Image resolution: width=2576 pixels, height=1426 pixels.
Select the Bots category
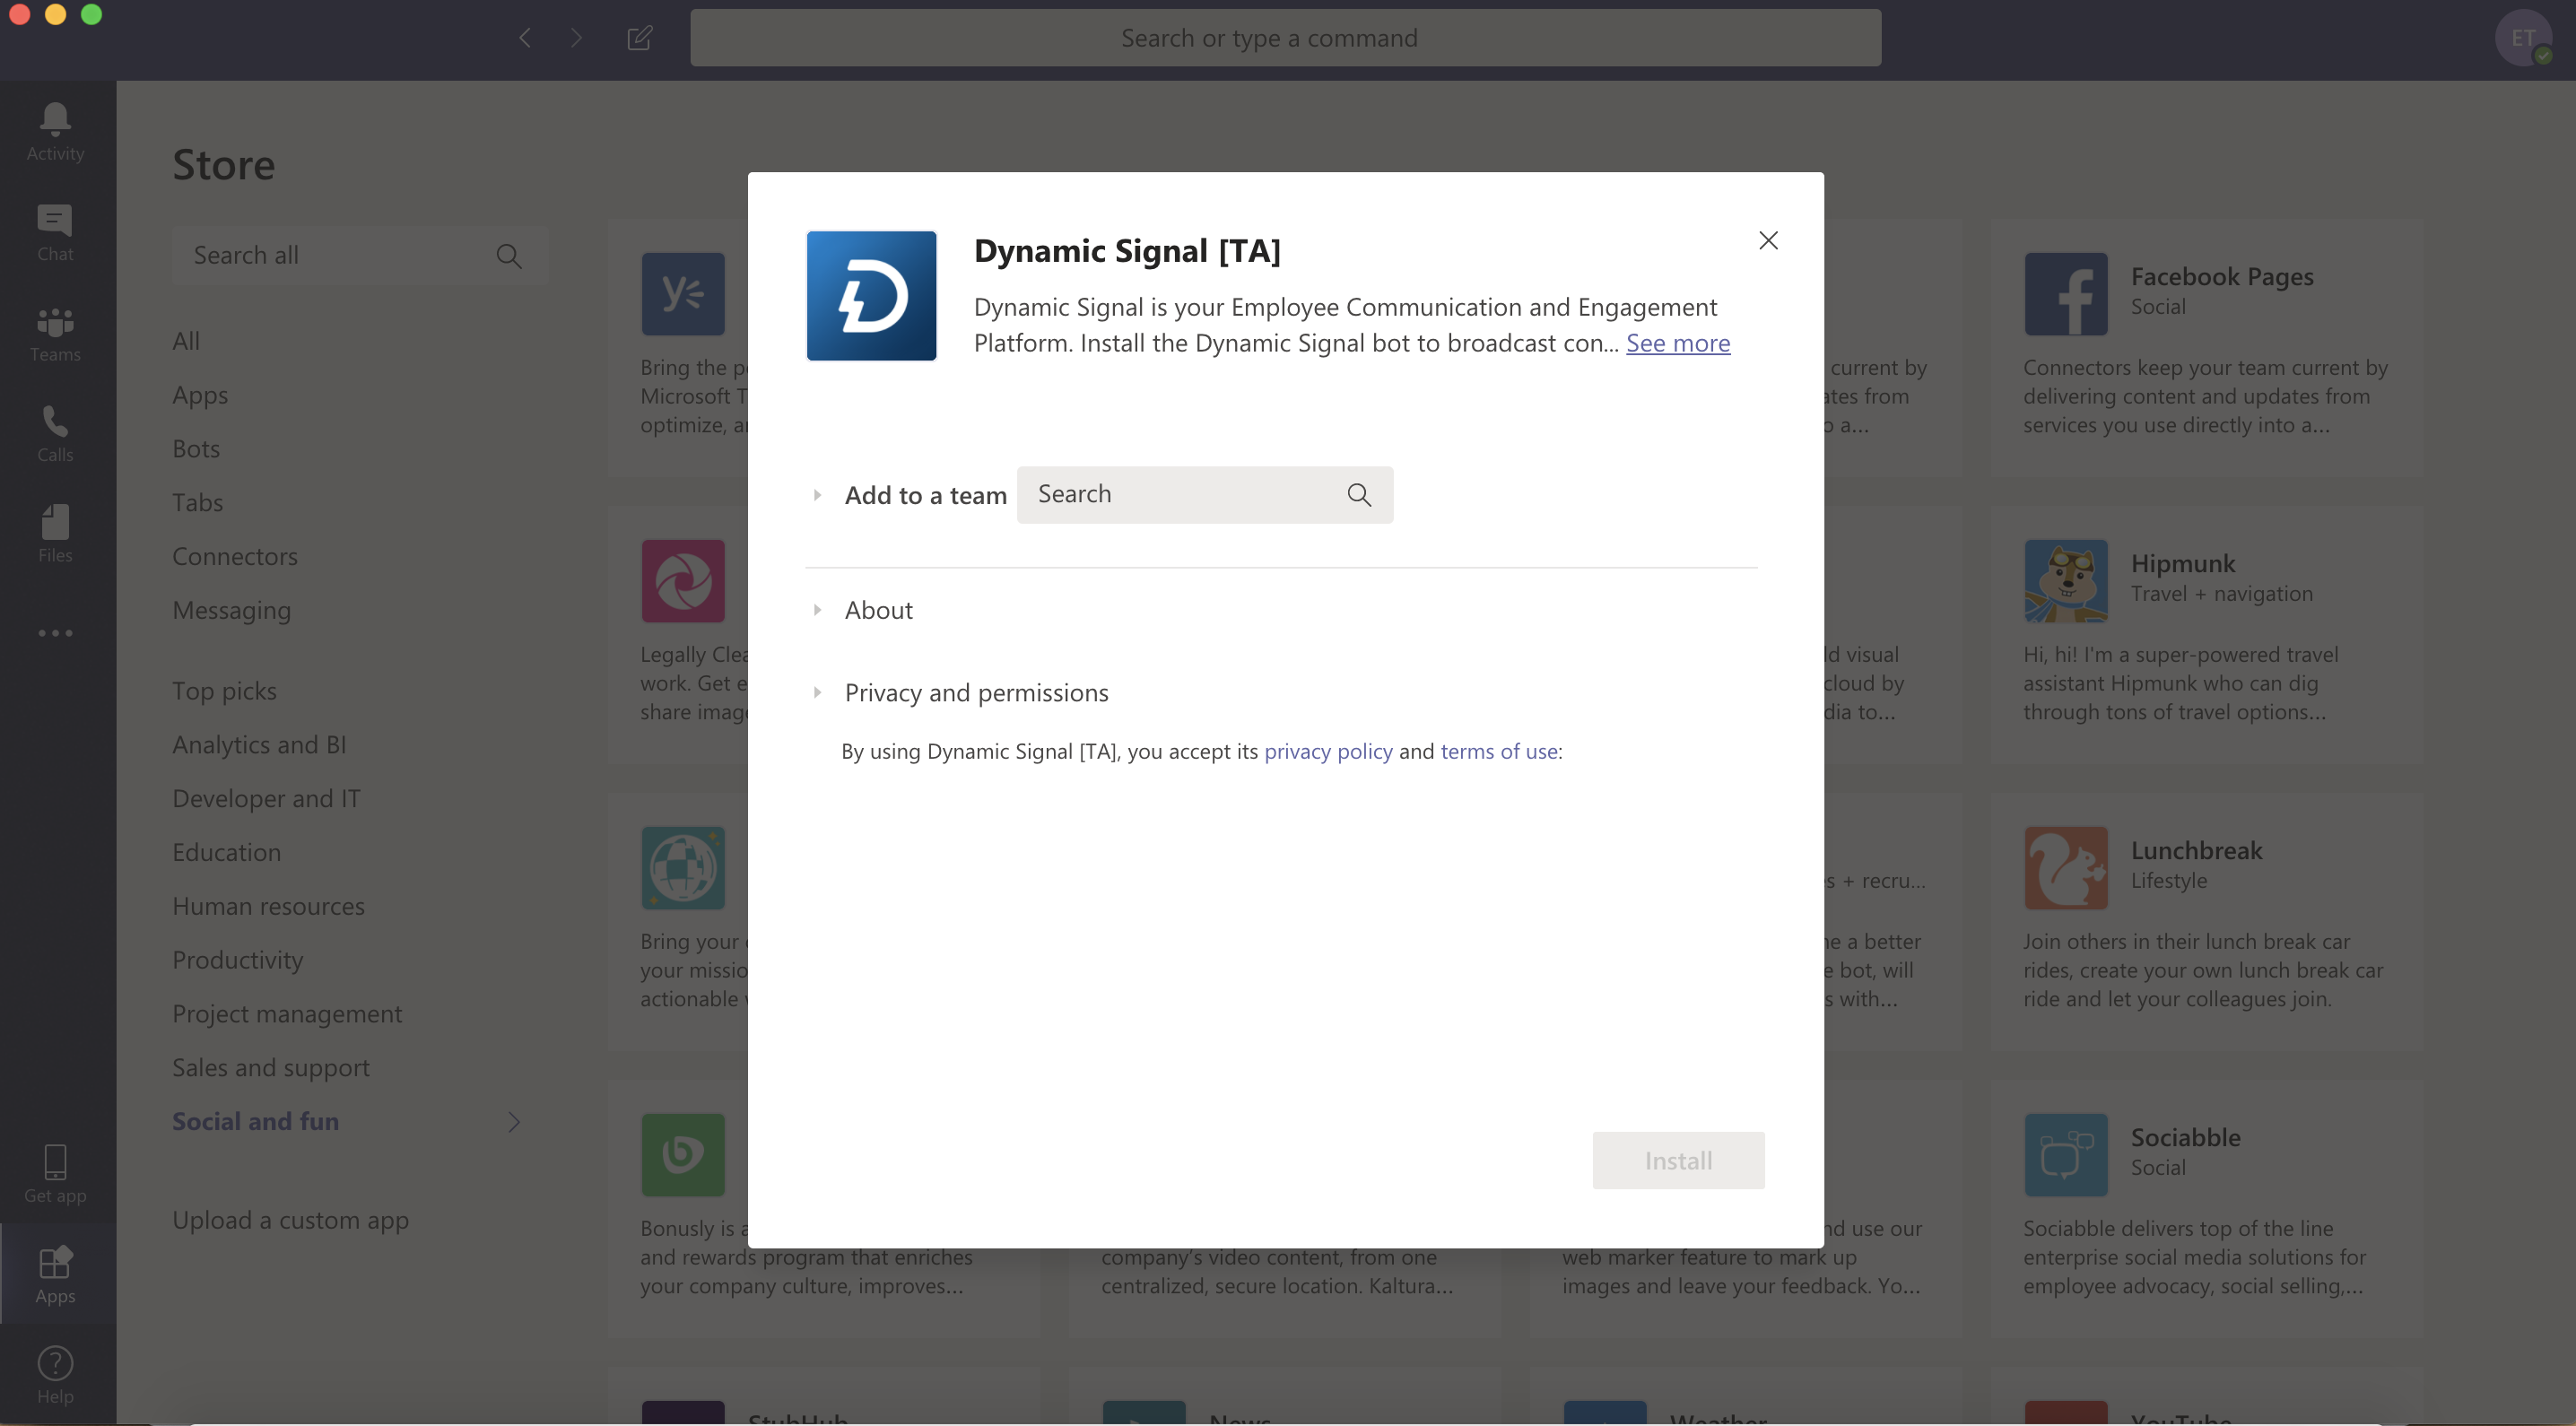(x=196, y=449)
